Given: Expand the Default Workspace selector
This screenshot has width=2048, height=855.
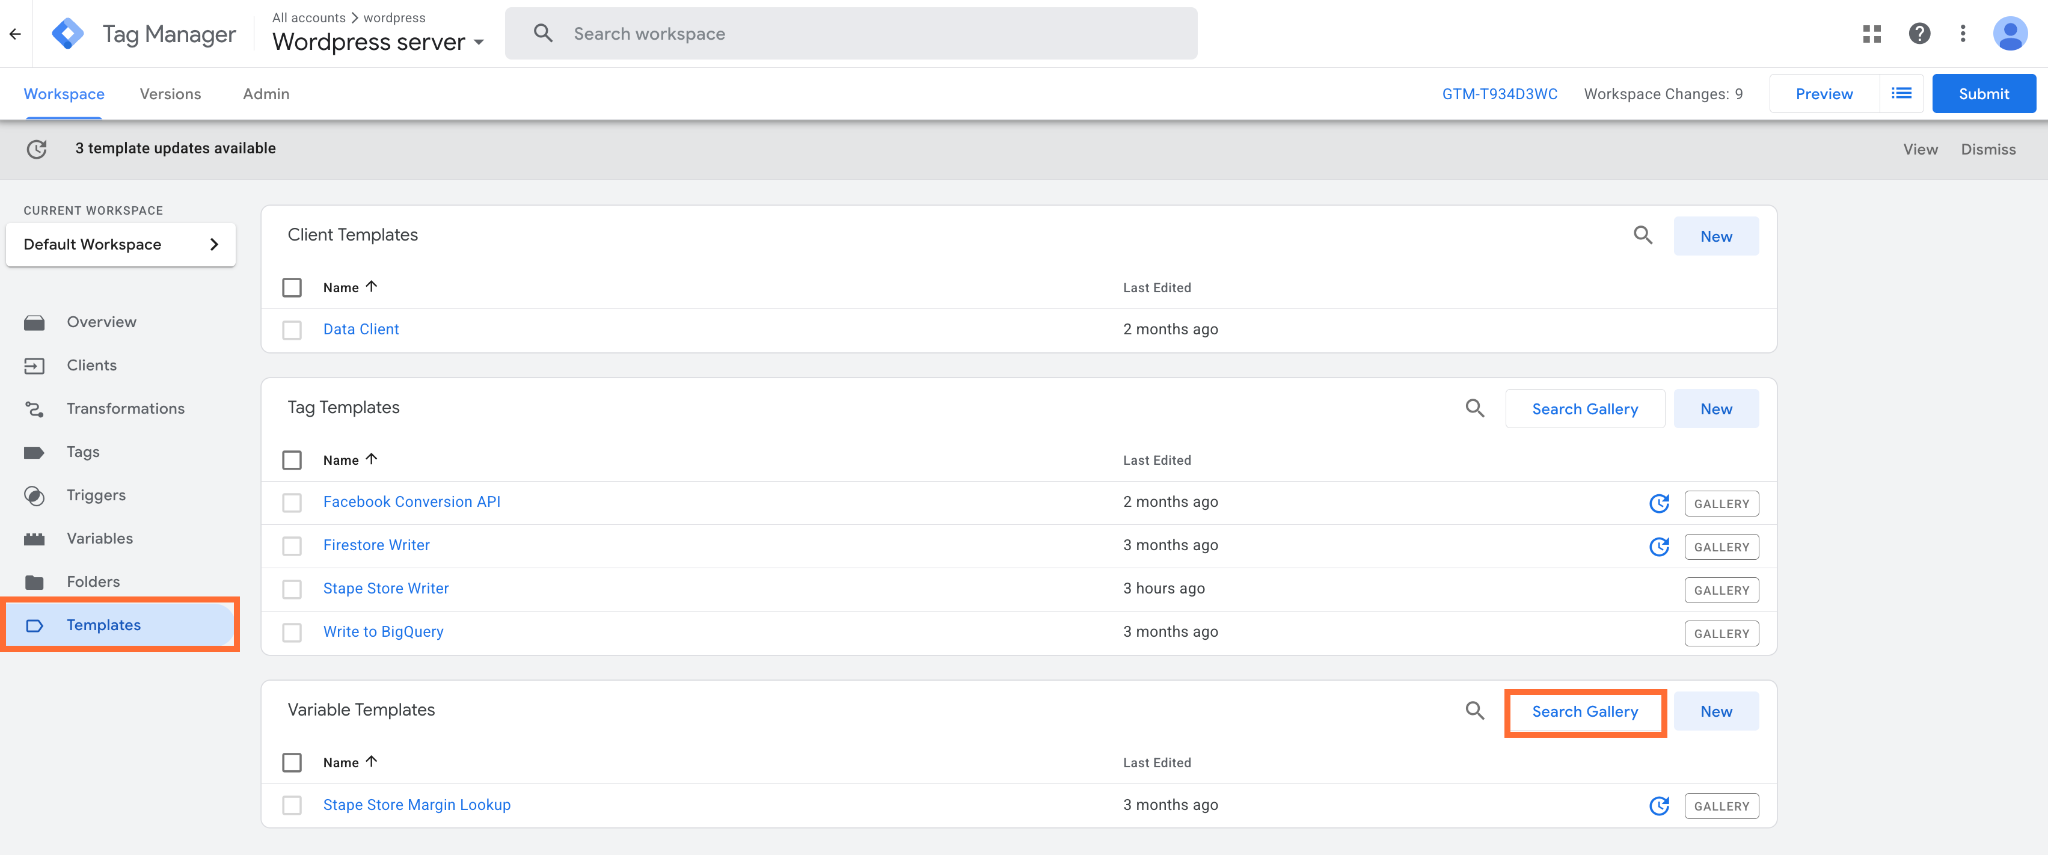Looking at the screenshot, I should (121, 245).
